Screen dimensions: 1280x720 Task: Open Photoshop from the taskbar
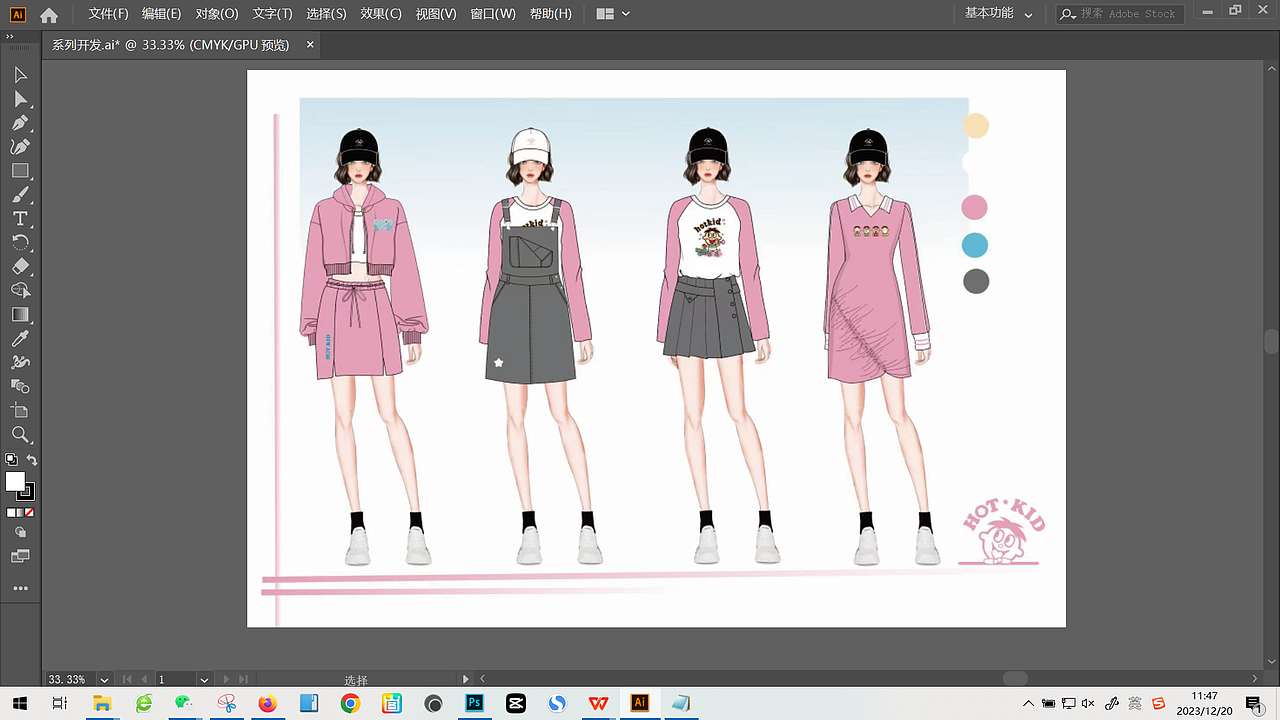(x=475, y=703)
